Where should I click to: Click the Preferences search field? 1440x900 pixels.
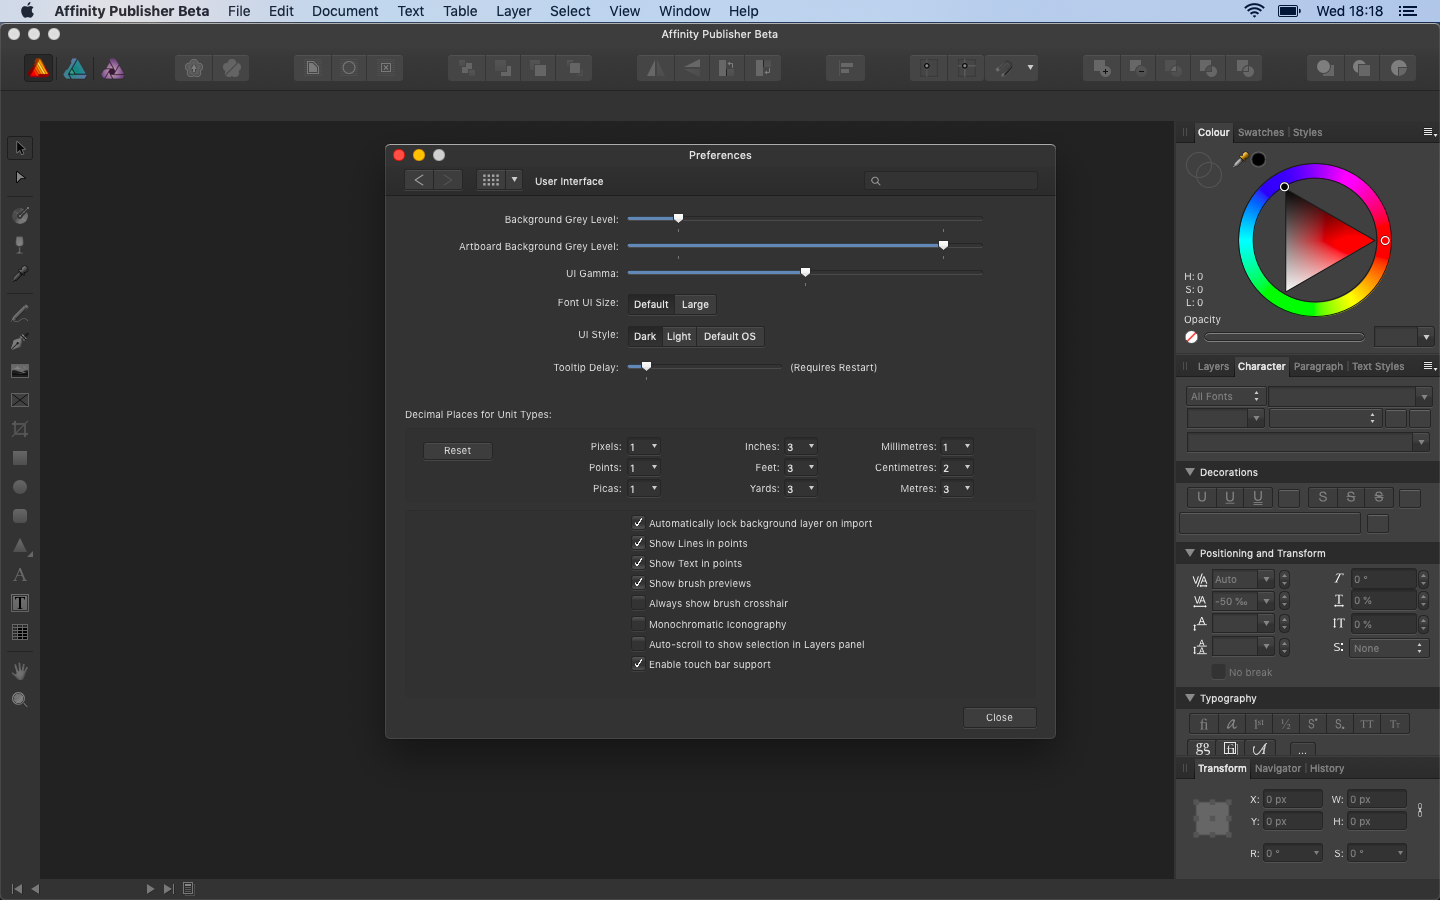coord(951,181)
